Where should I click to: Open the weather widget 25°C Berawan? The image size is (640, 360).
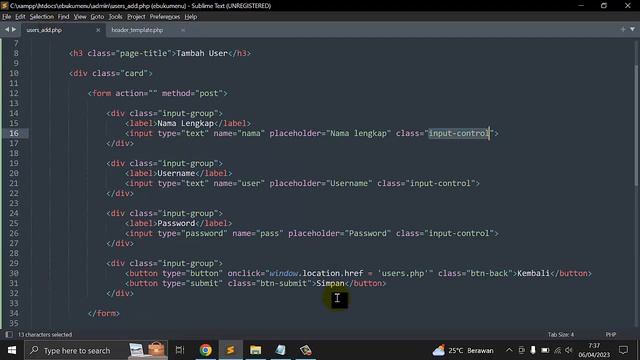click(463, 350)
